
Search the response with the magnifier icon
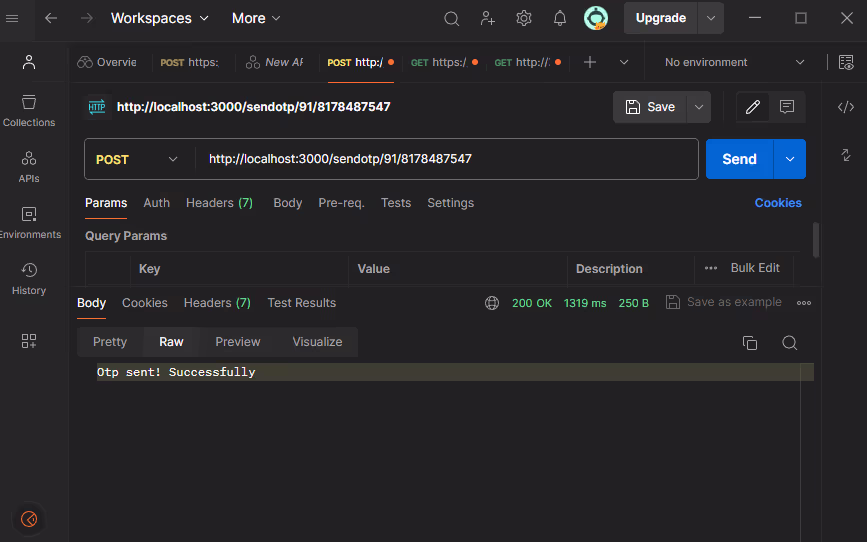790,343
